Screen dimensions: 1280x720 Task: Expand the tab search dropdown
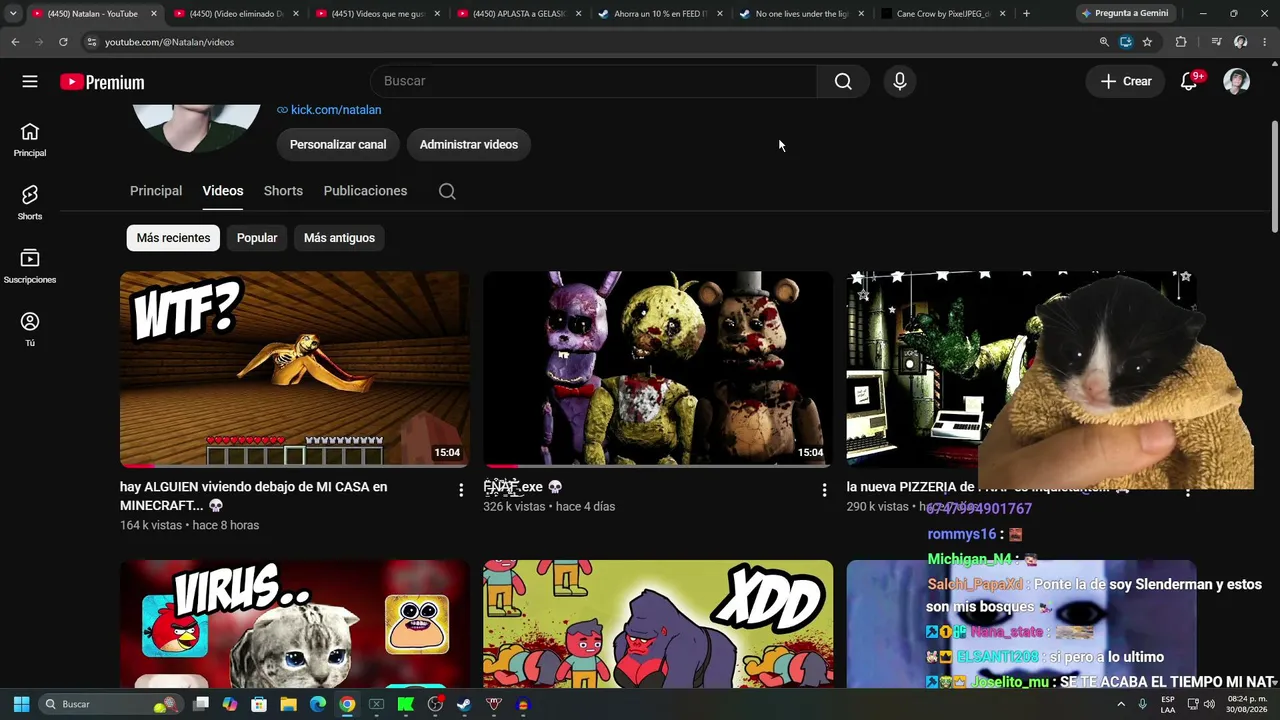[13, 14]
